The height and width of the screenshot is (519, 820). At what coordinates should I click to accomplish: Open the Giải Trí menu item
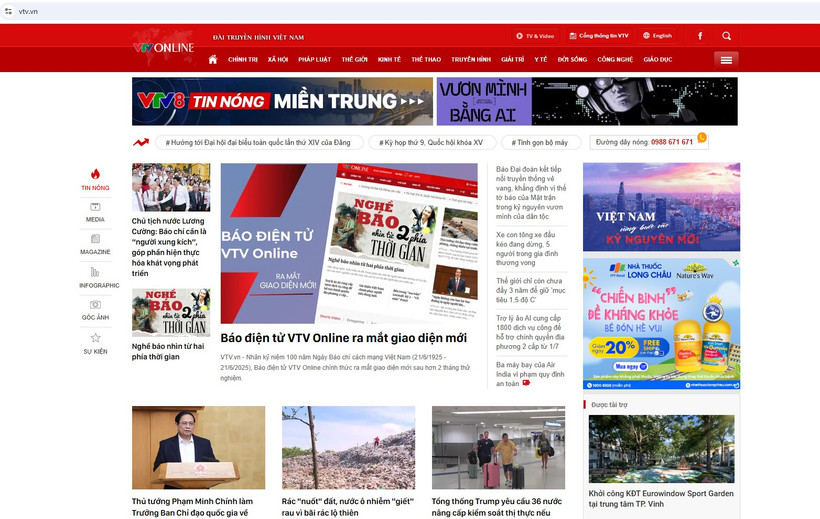coord(512,60)
